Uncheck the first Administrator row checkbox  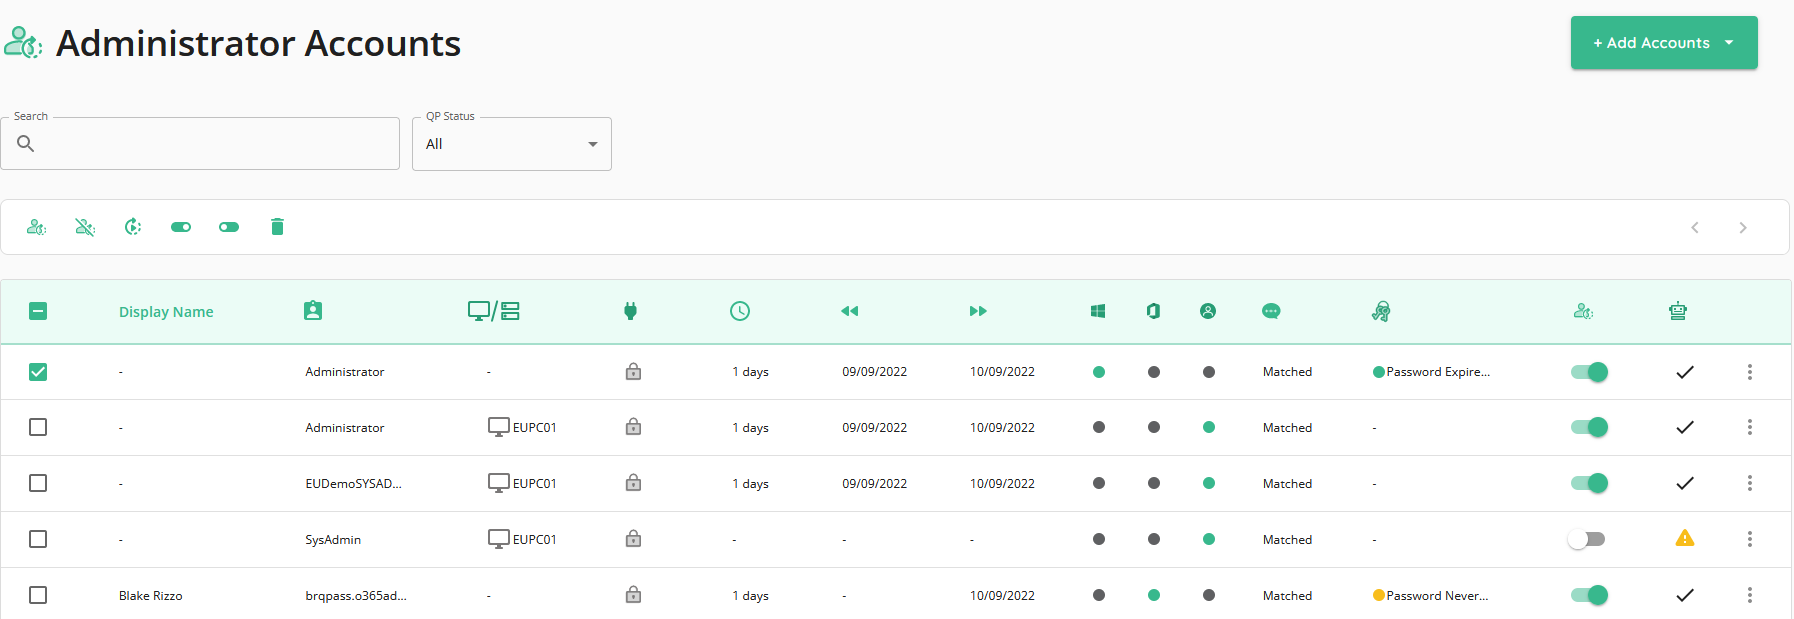(38, 372)
